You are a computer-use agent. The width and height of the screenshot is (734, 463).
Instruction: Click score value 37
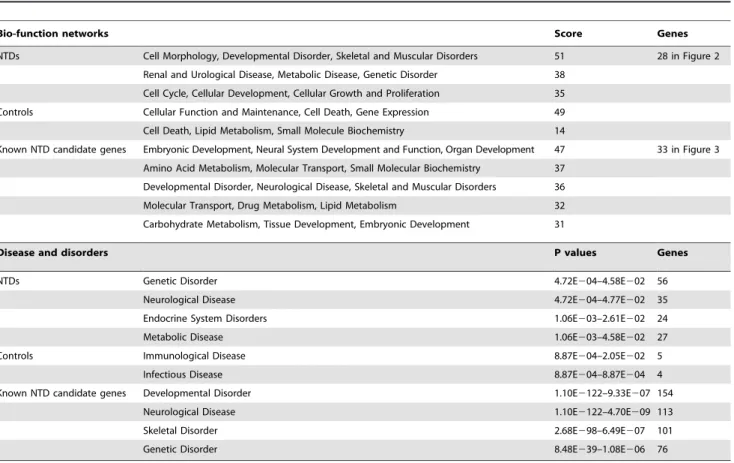click(559, 169)
